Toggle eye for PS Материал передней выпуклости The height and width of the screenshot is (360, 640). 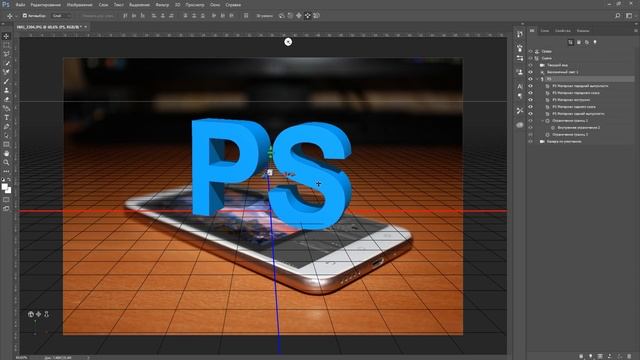[531, 86]
